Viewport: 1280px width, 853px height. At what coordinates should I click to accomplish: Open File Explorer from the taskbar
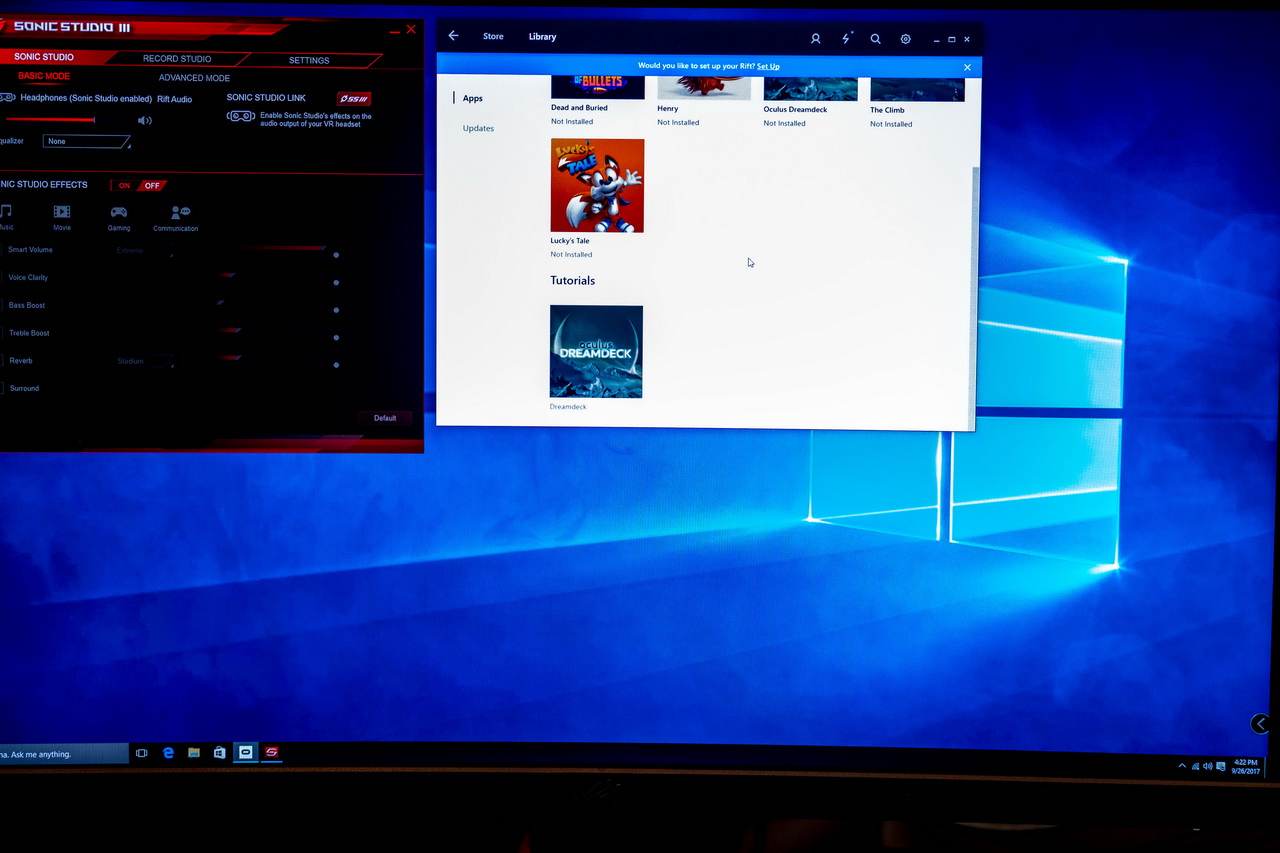194,753
